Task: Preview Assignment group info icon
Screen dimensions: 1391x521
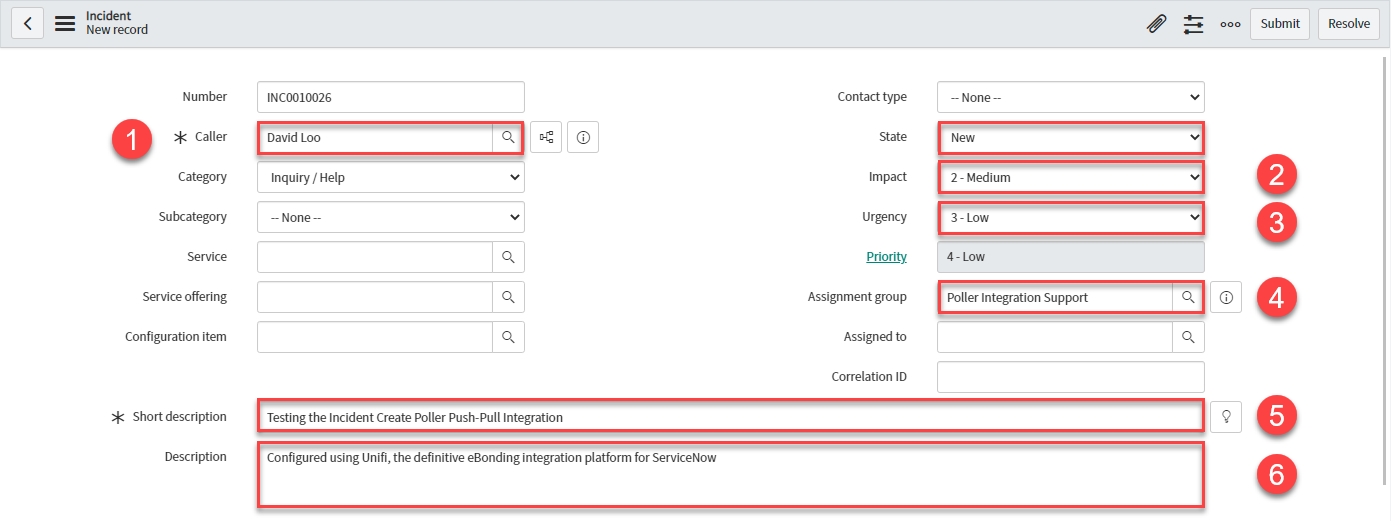Action: tap(1226, 297)
